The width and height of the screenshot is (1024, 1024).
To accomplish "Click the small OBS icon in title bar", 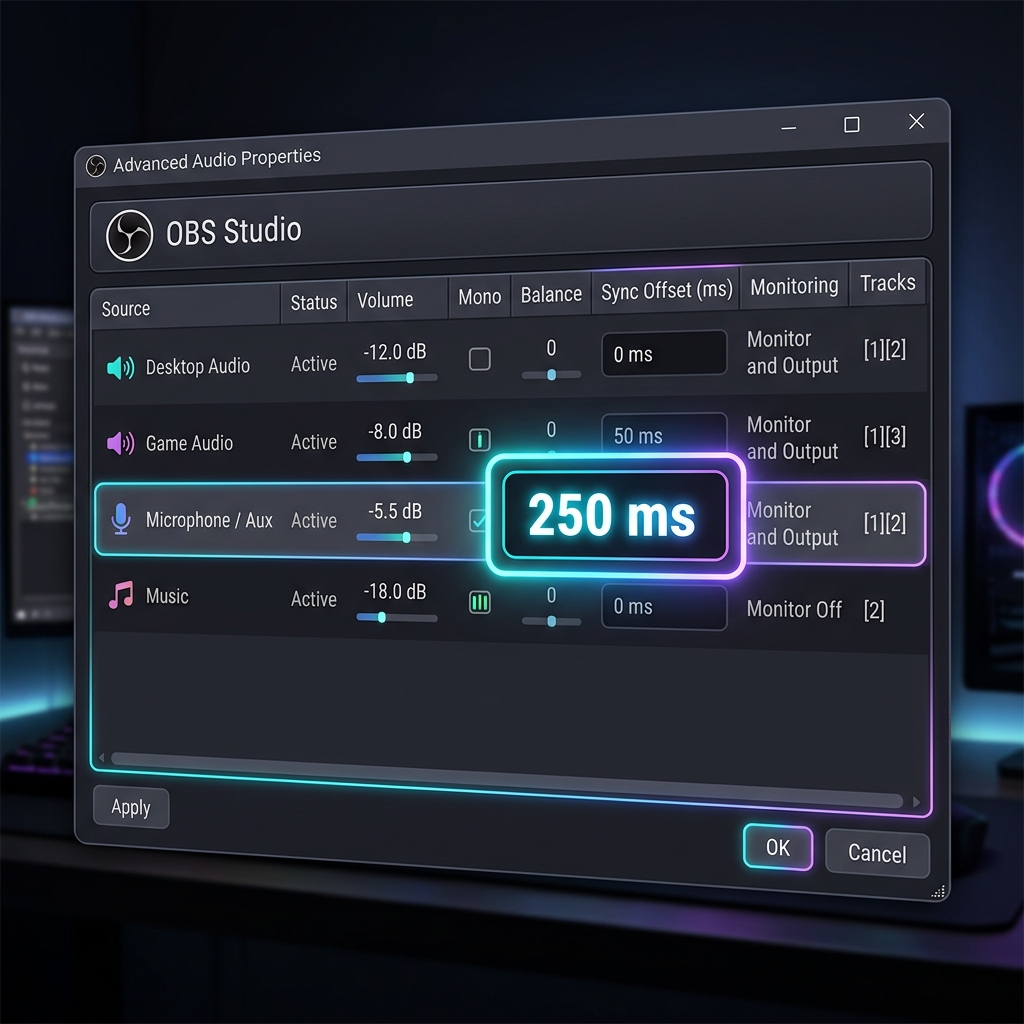I will point(96,166).
